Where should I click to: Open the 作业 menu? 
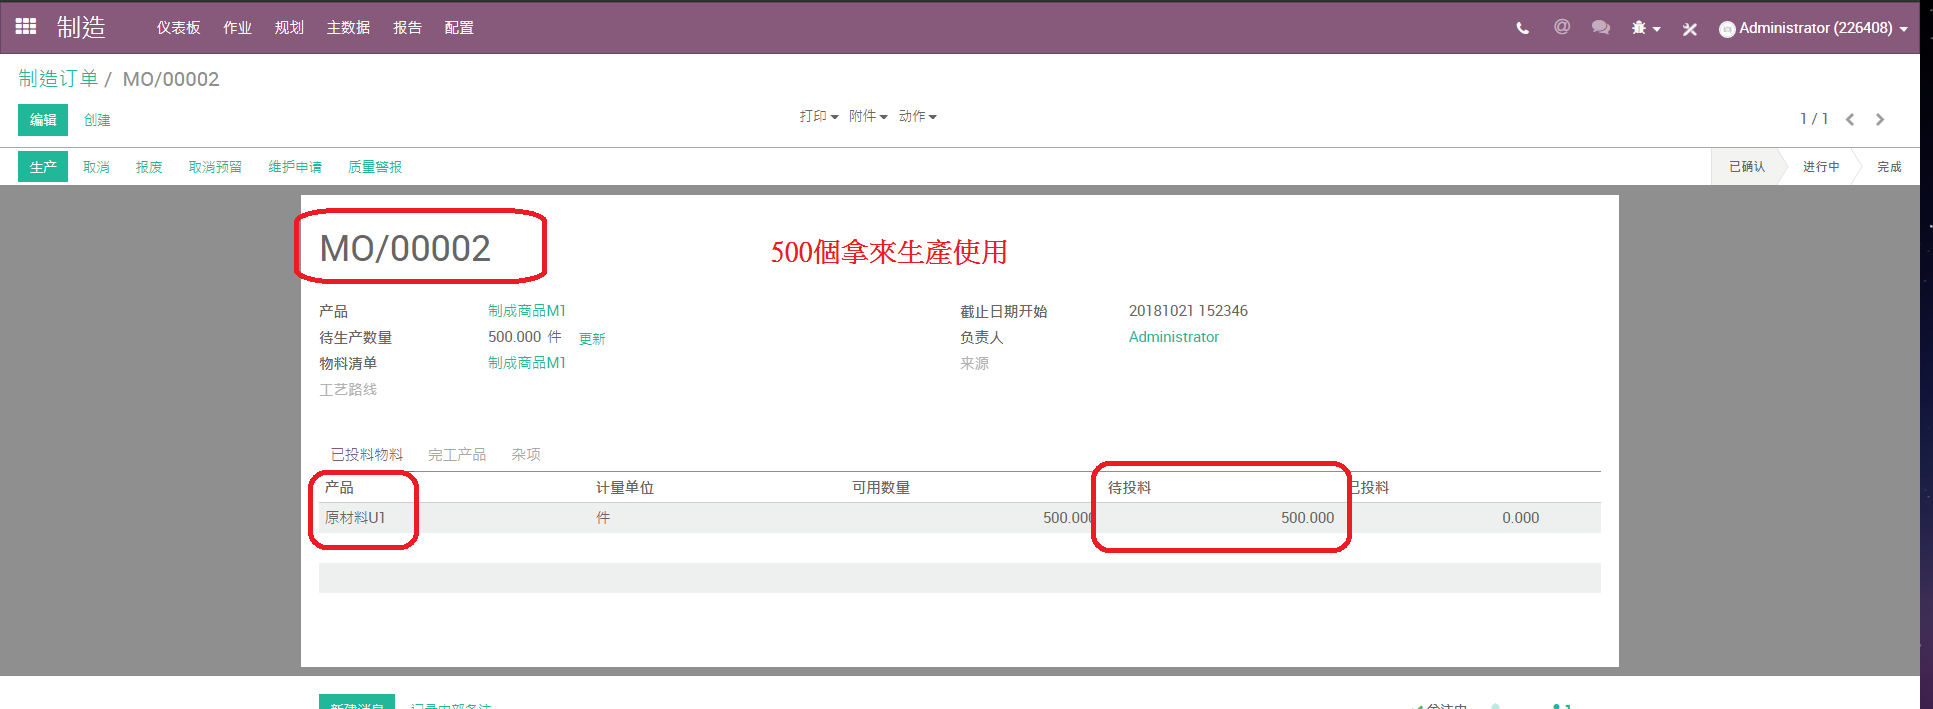[237, 28]
